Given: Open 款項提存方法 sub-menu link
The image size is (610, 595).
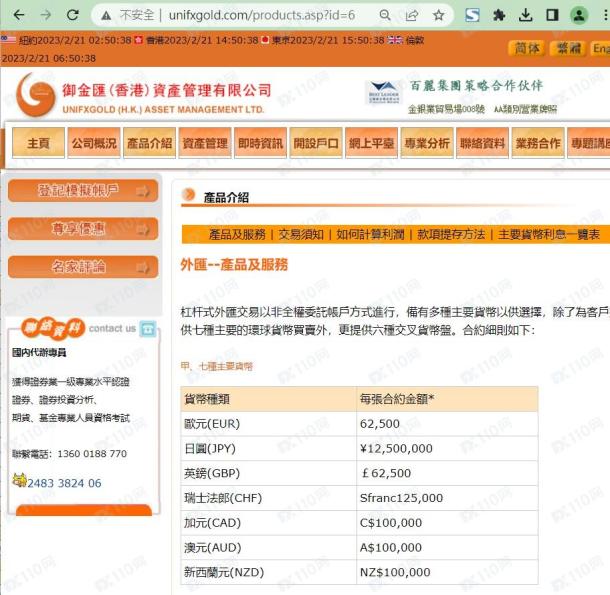Looking at the screenshot, I should (451, 234).
